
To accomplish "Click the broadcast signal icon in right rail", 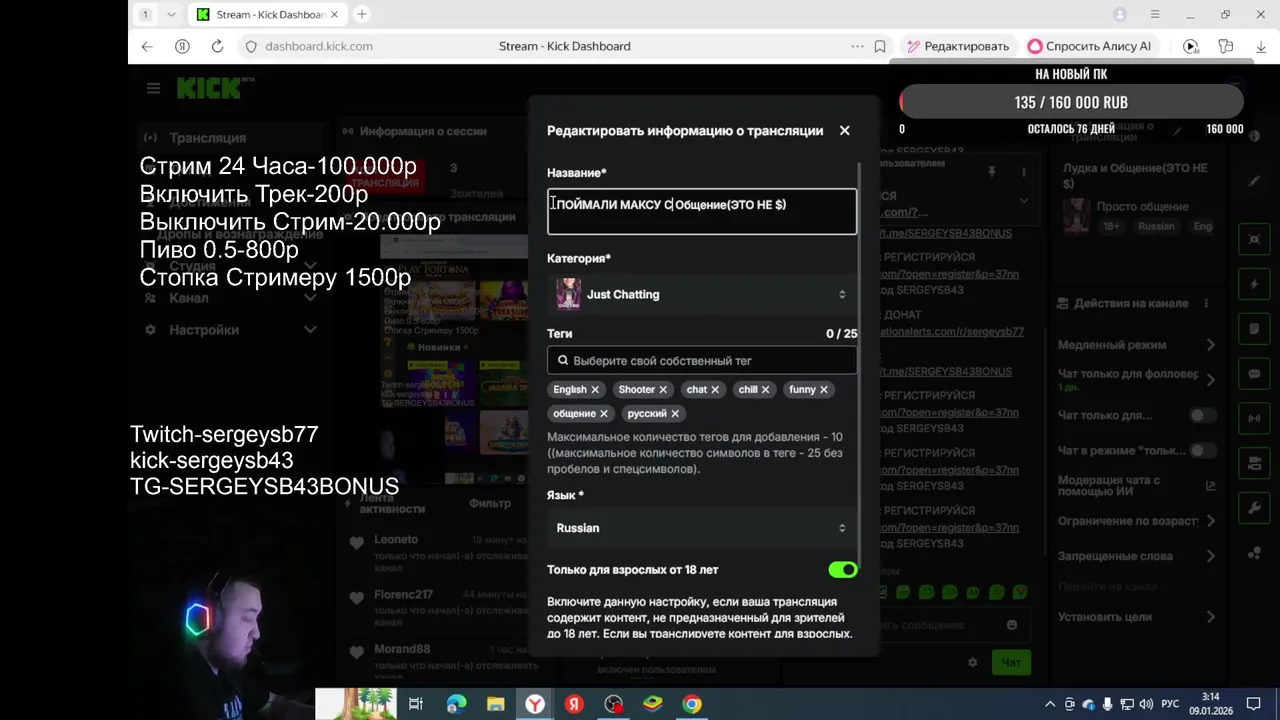I will tap(1255, 418).
